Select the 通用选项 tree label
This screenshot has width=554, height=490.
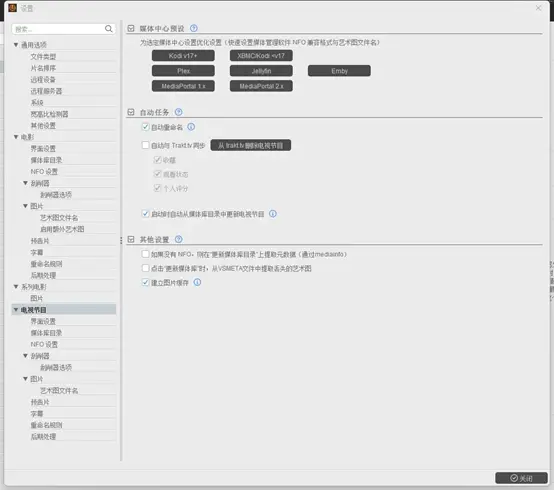34,45
